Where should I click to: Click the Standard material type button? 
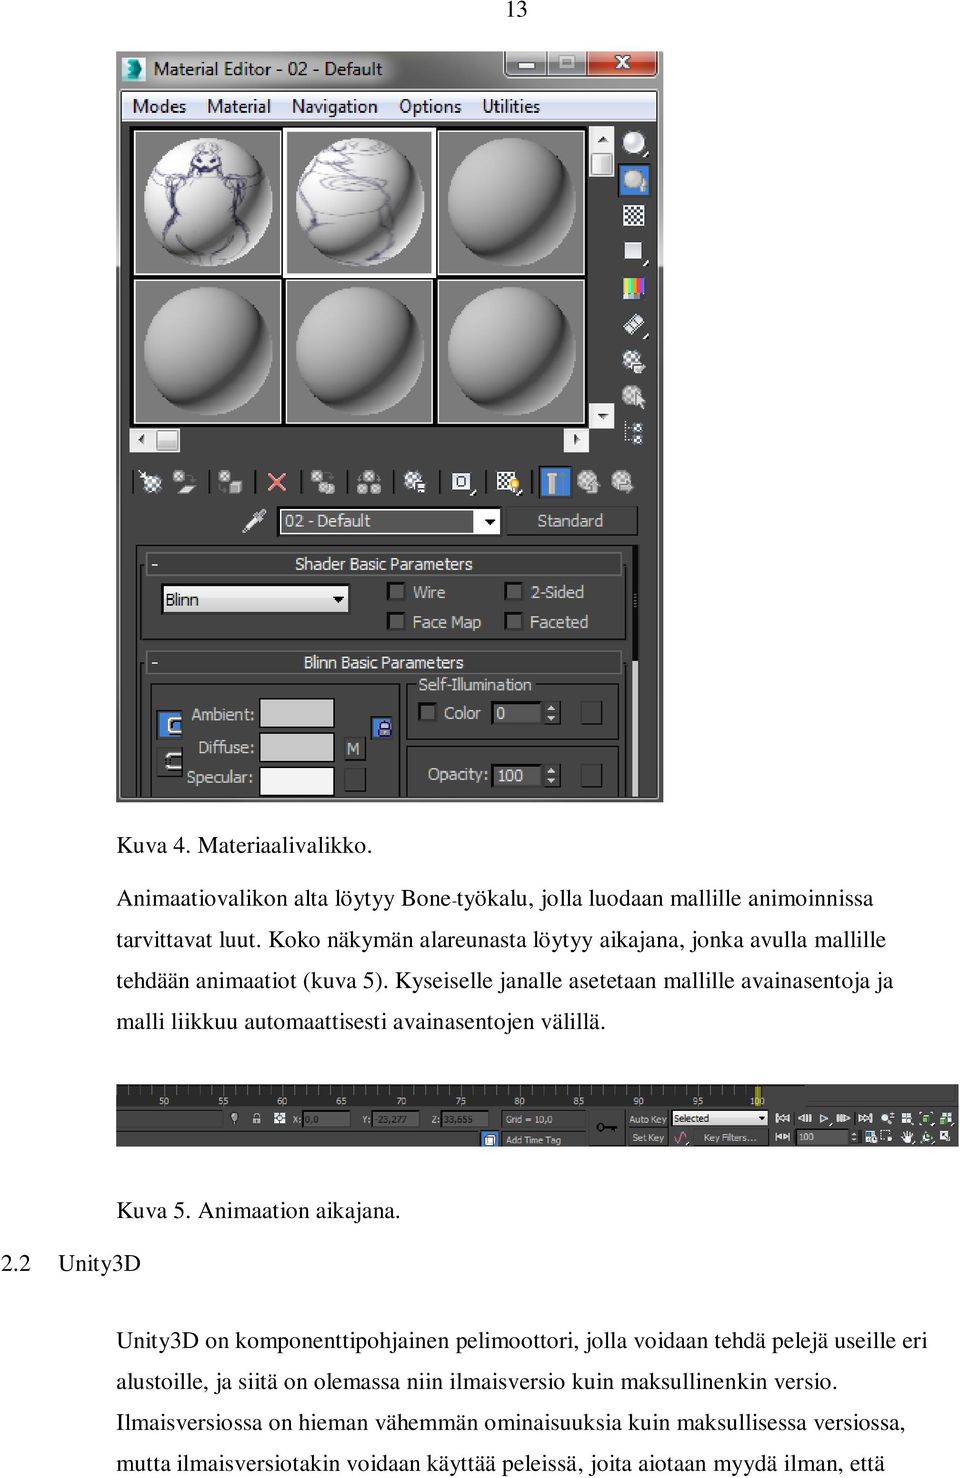pos(570,521)
